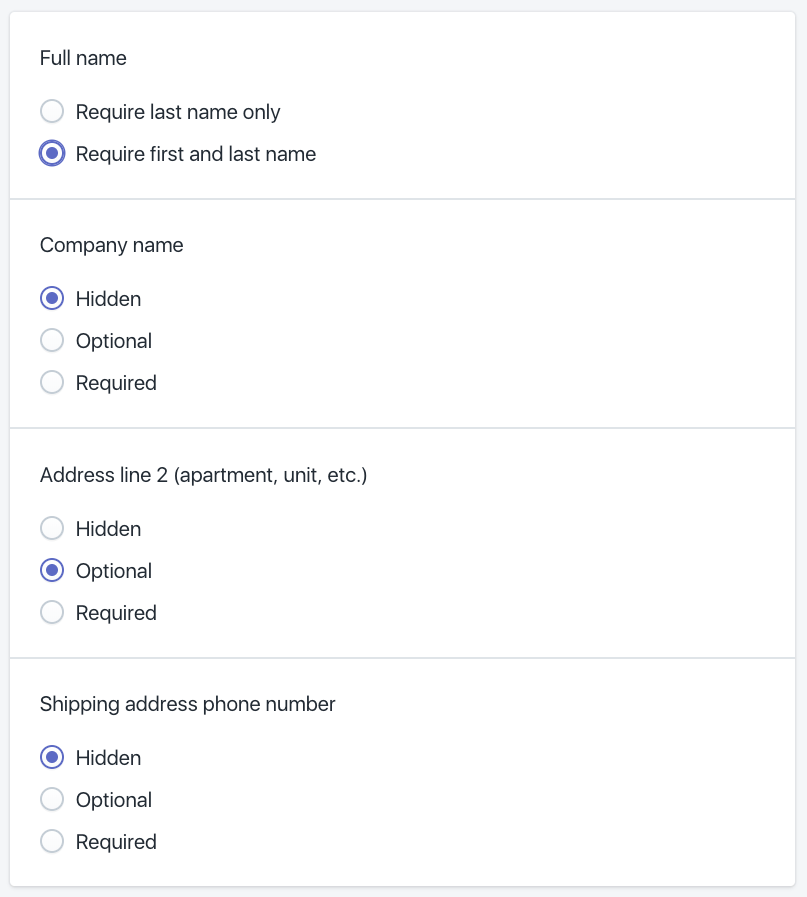Click the selected 'Hidden' radio under phone number
807x897 pixels.
pos(52,757)
